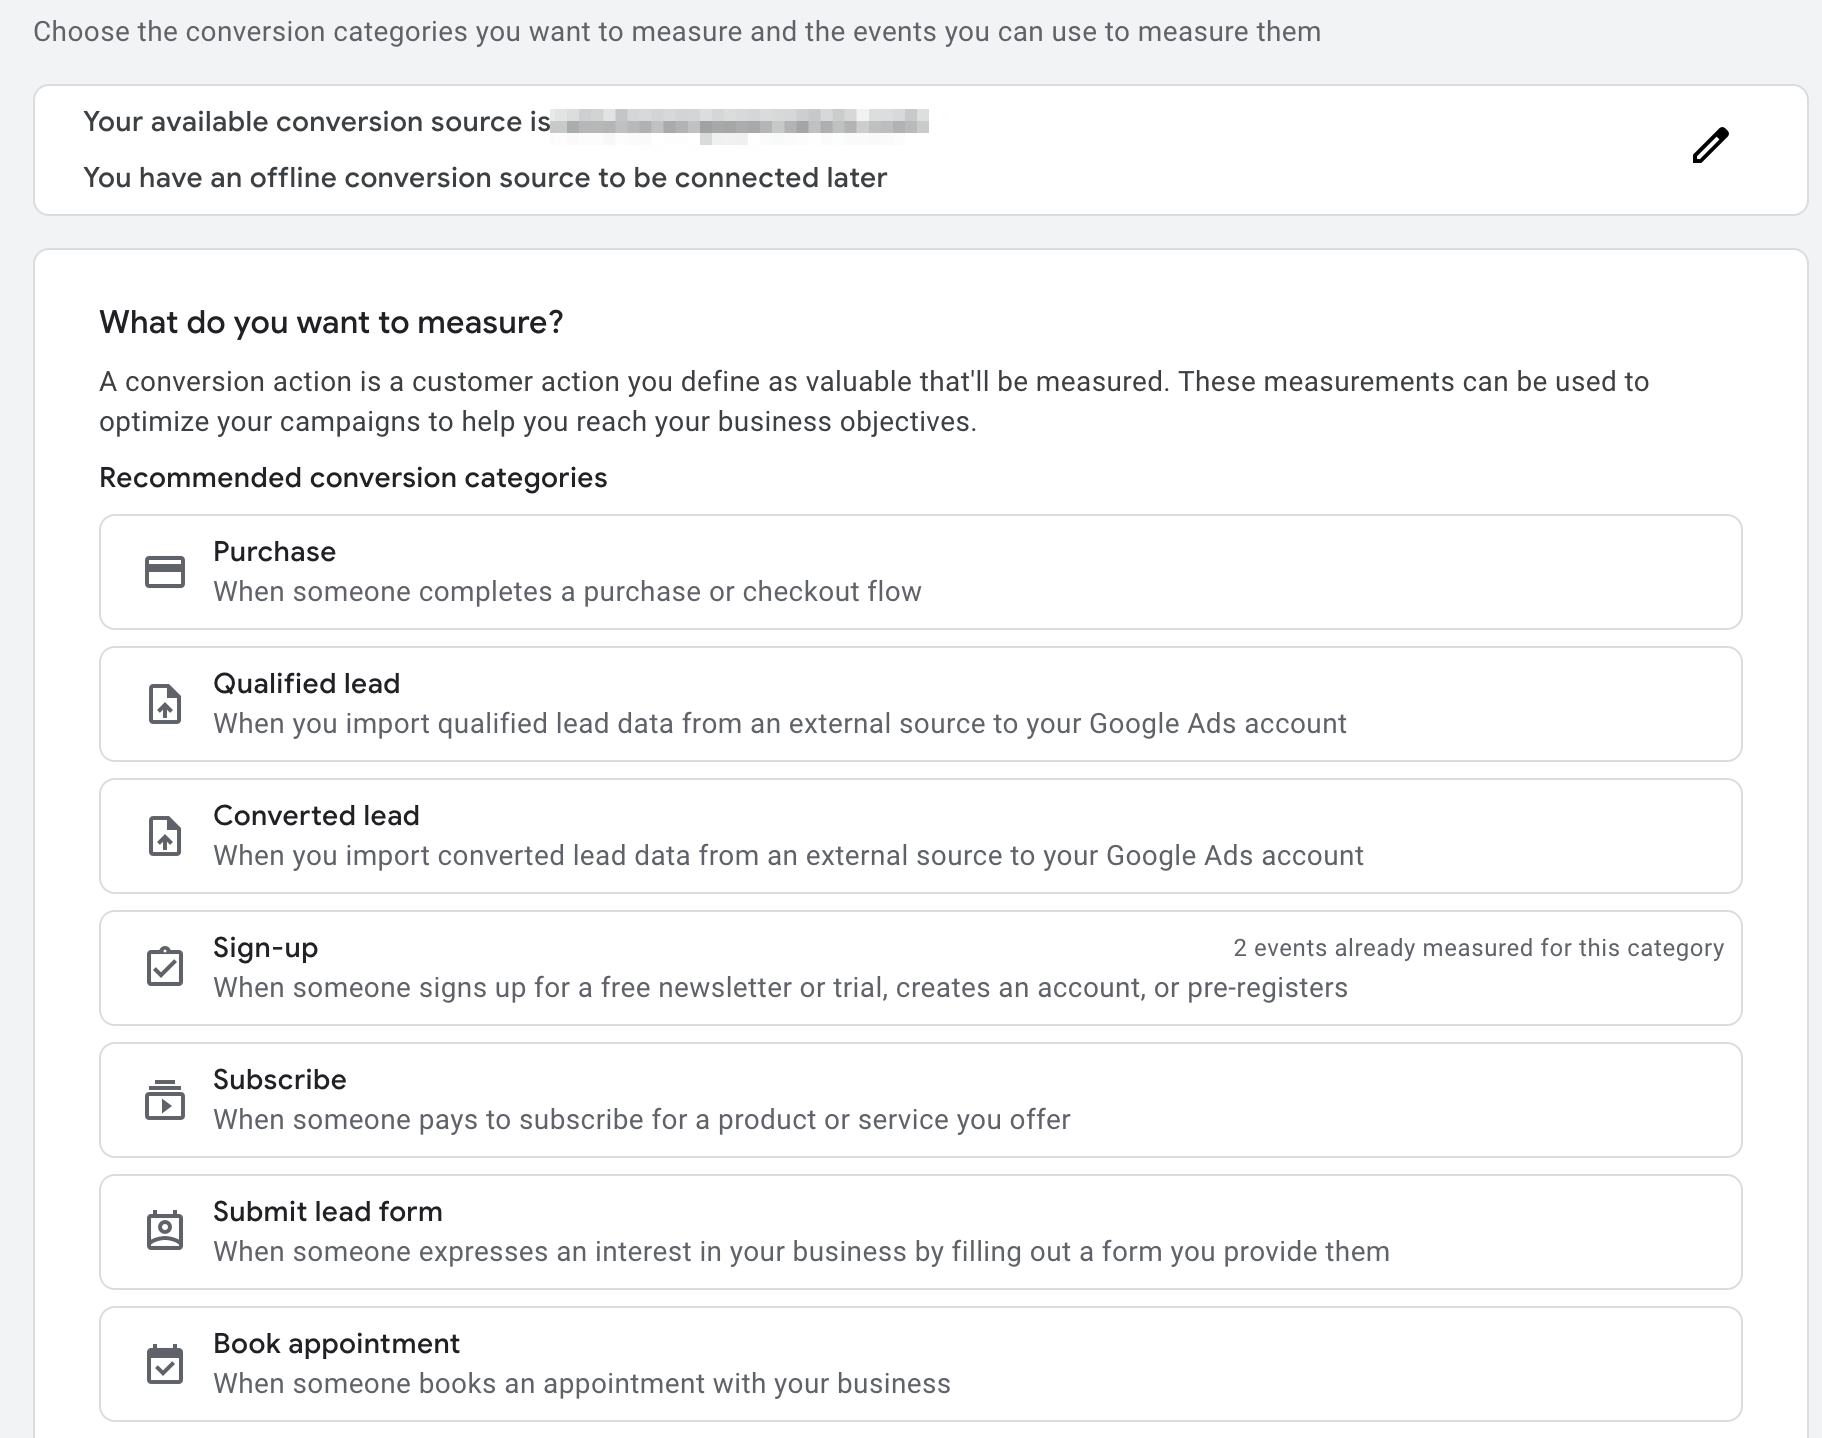This screenshot has height=1438, width=1822.
Task: Click the 'What do you want to measure?' heading
Action: pyautogui.click(x=331, y=323)
